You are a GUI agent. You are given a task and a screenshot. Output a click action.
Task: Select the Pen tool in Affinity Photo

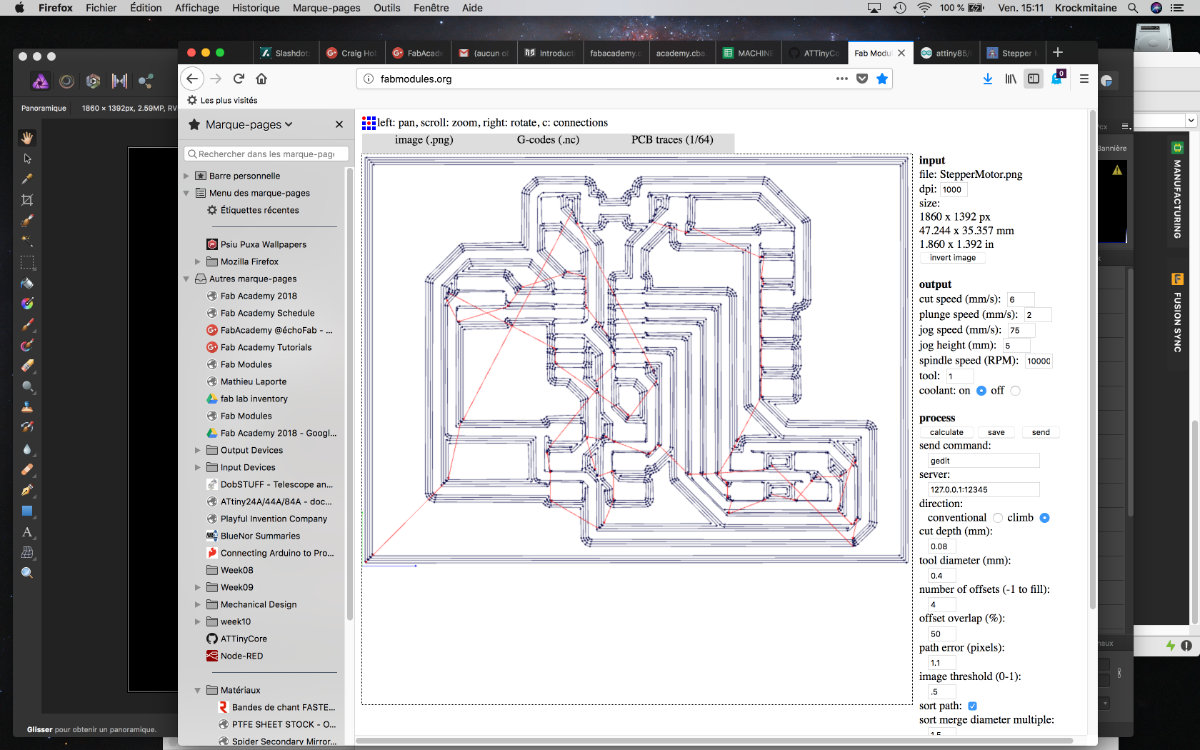[27, 490]
